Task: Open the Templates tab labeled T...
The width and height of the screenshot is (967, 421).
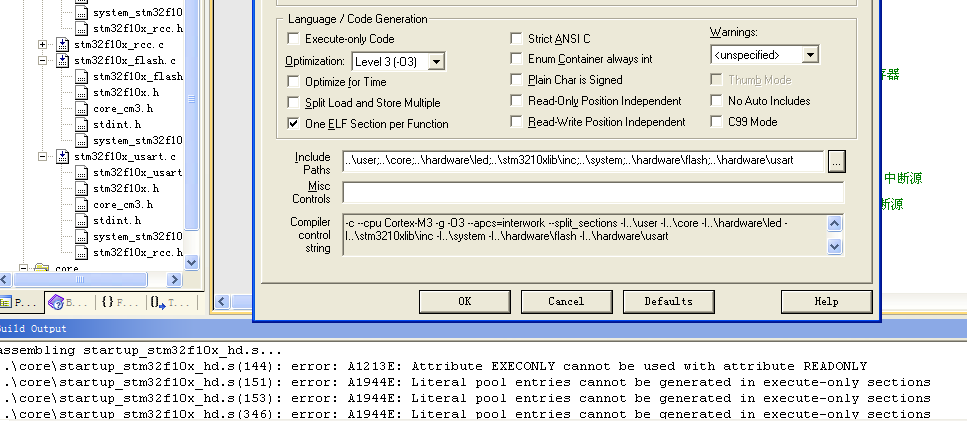Action: click(x=171, y=302)
